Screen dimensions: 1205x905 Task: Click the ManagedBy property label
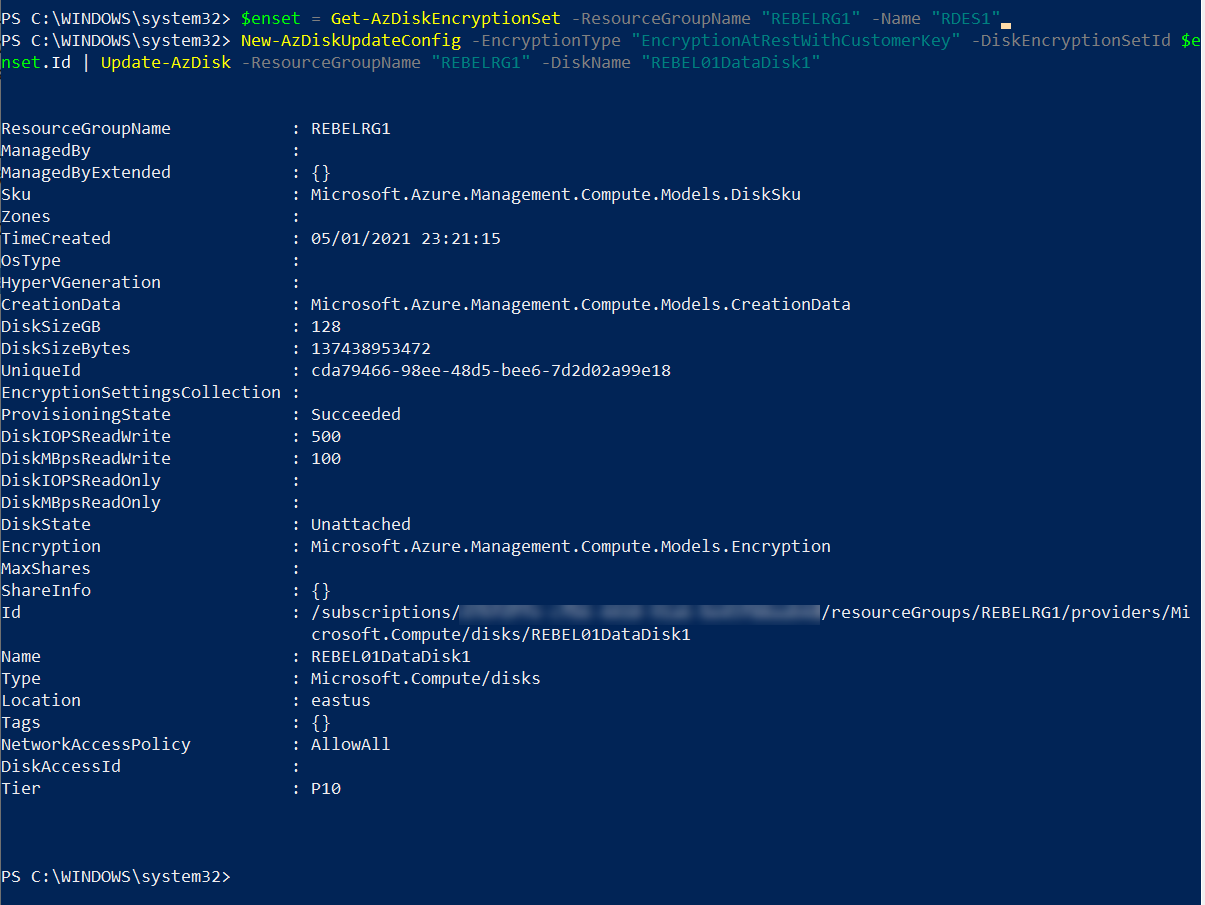(46, 151)
